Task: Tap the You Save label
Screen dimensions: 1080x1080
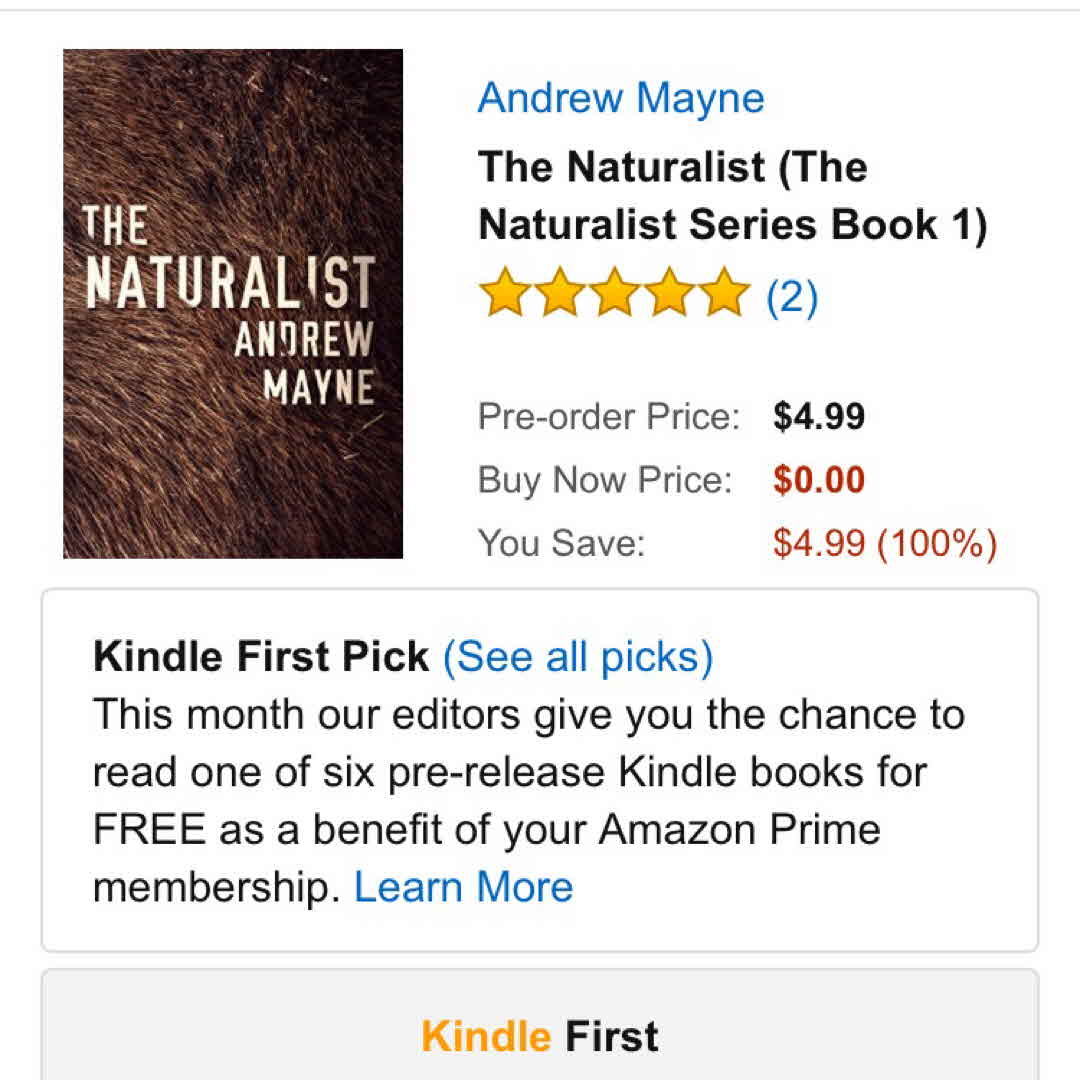Action: 562,543
